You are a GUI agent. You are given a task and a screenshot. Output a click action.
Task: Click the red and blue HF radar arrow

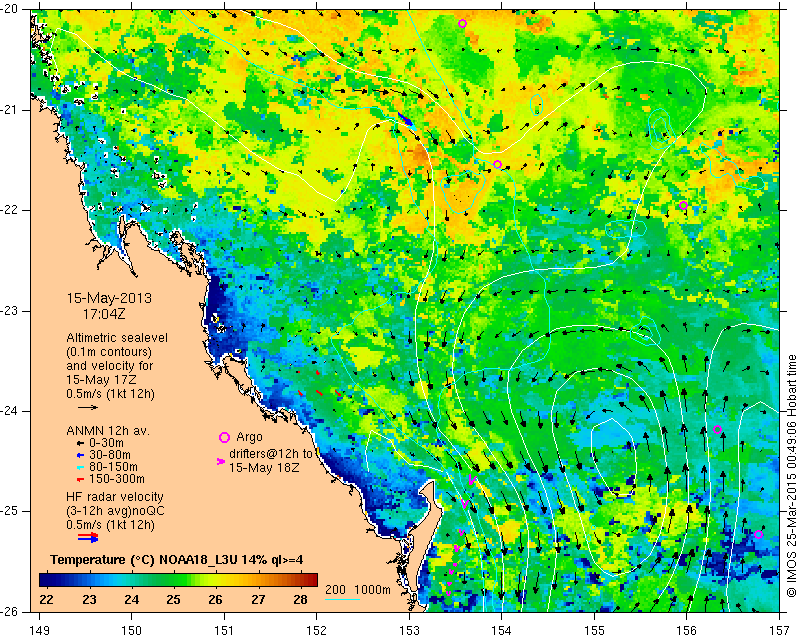(88, 537)
